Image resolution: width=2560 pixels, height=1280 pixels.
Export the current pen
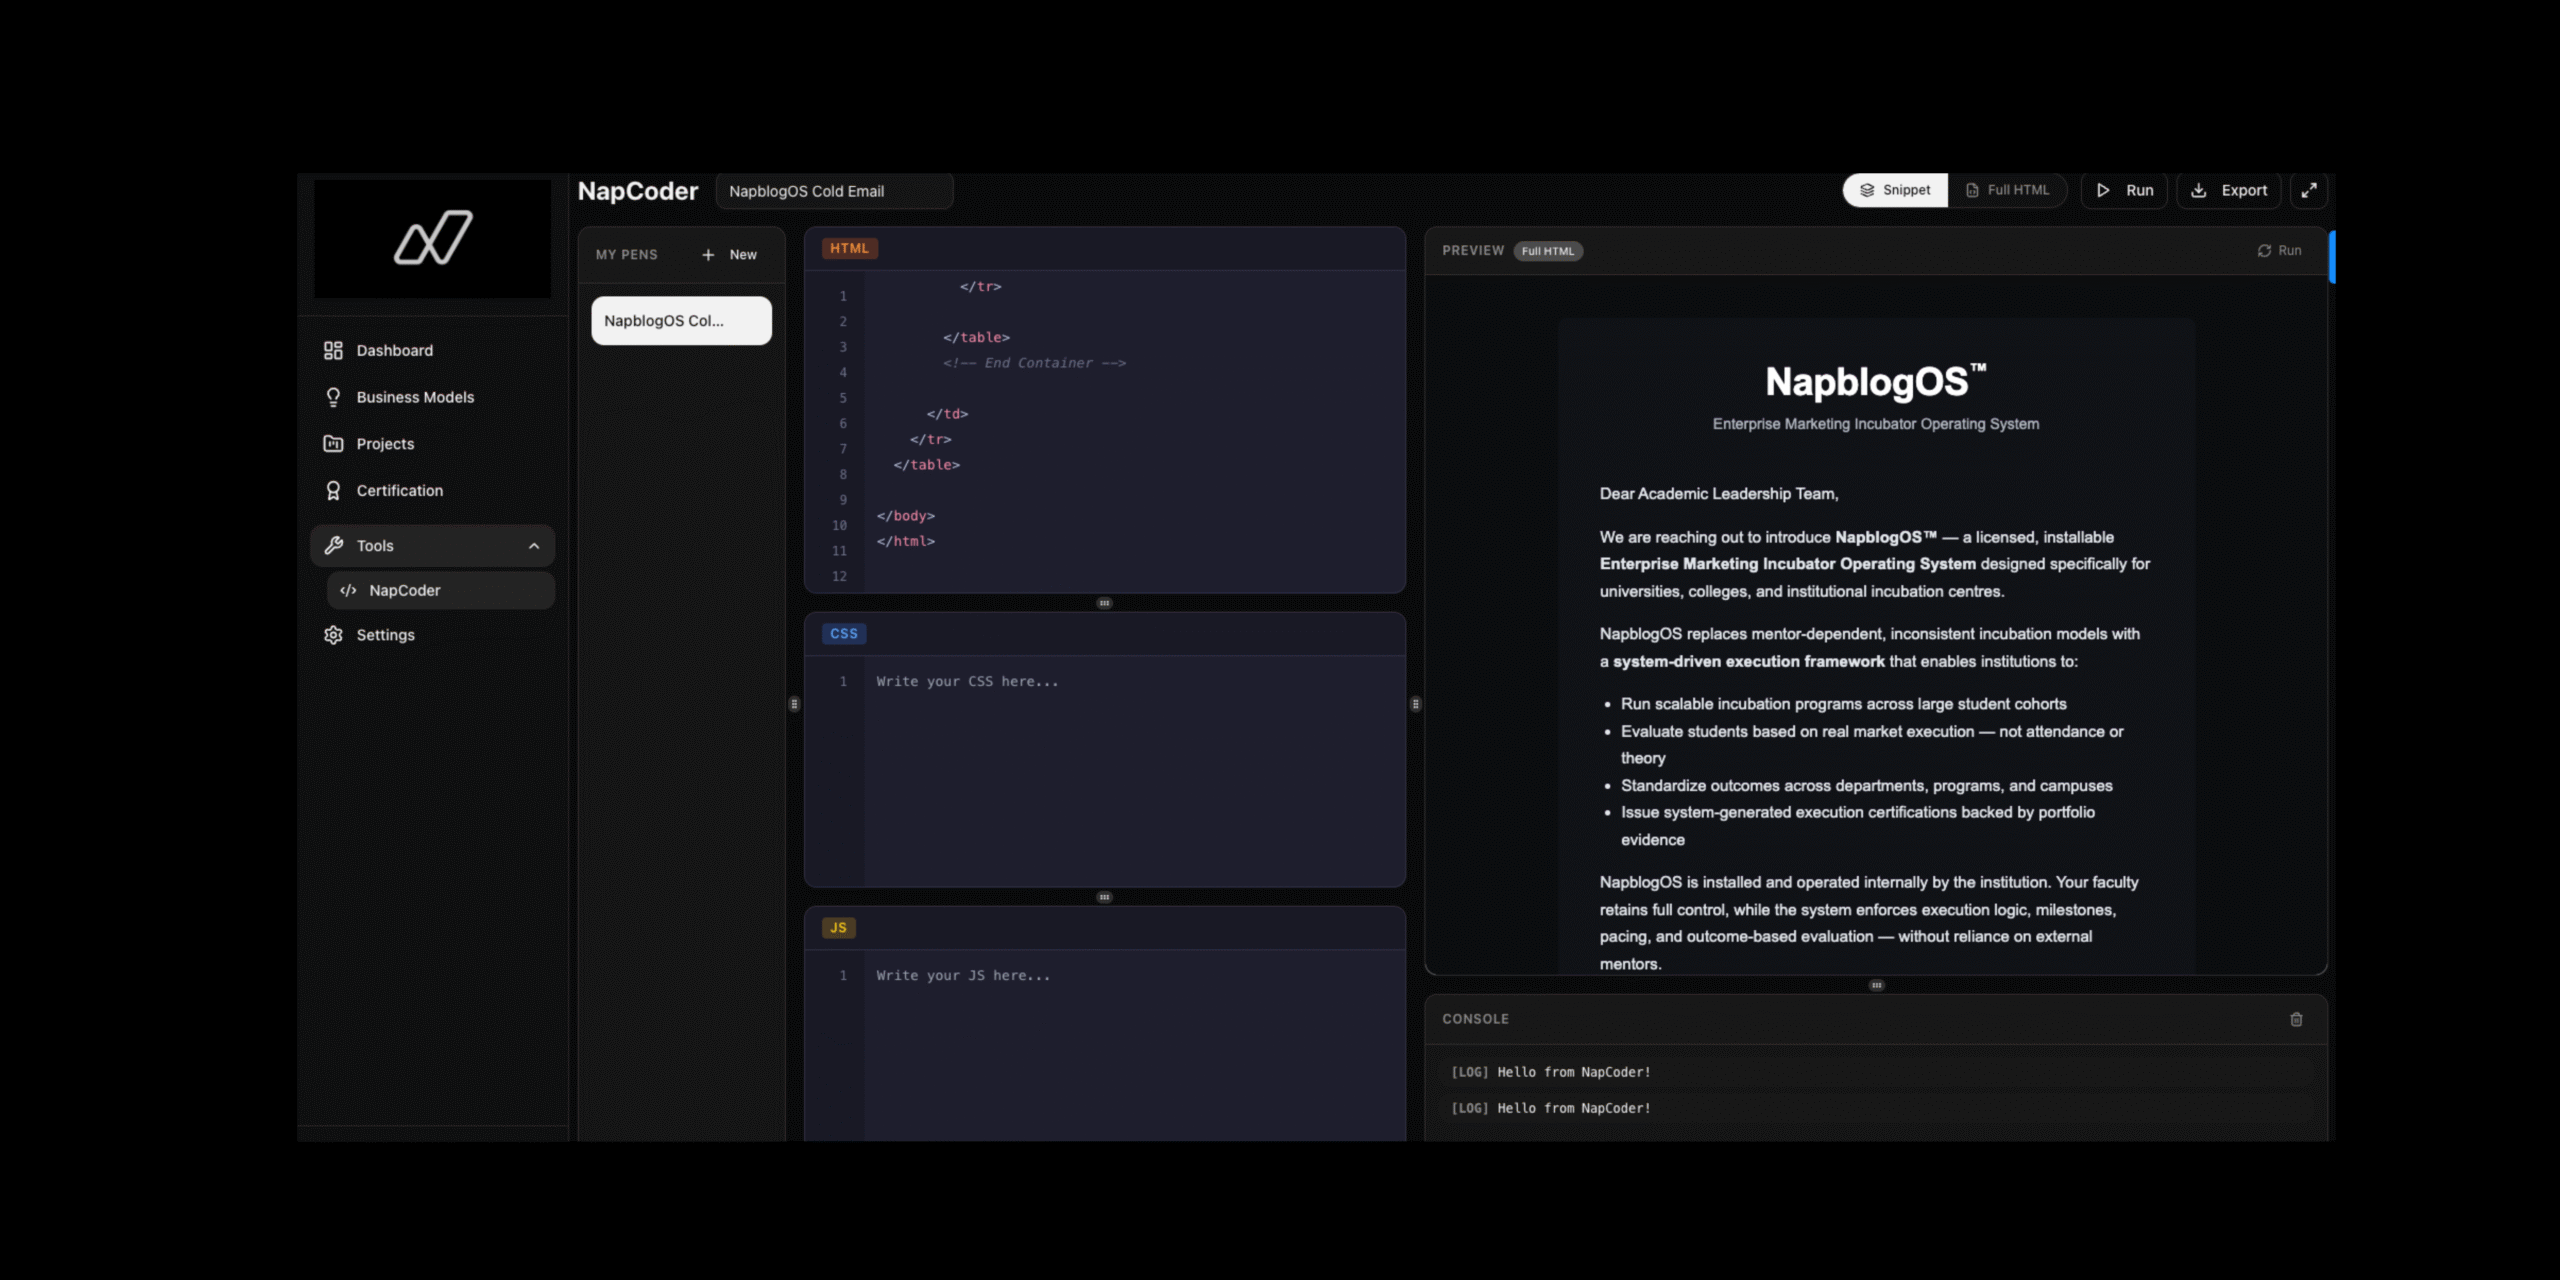(x=2228, y=190)
